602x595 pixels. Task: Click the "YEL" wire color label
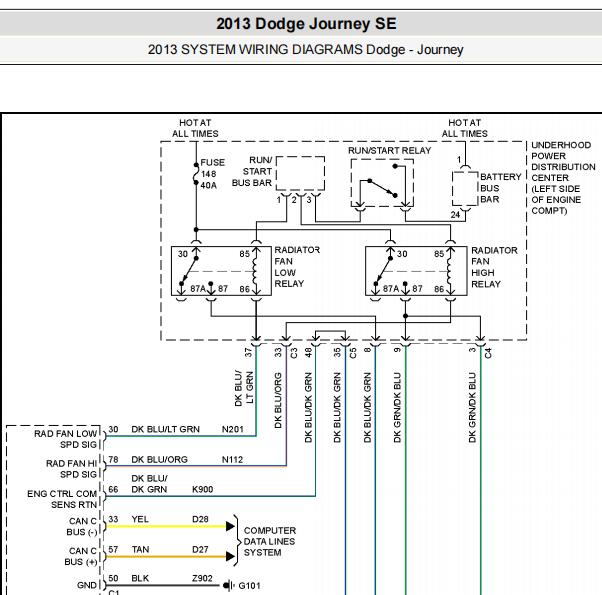click(x=140, y=519)
